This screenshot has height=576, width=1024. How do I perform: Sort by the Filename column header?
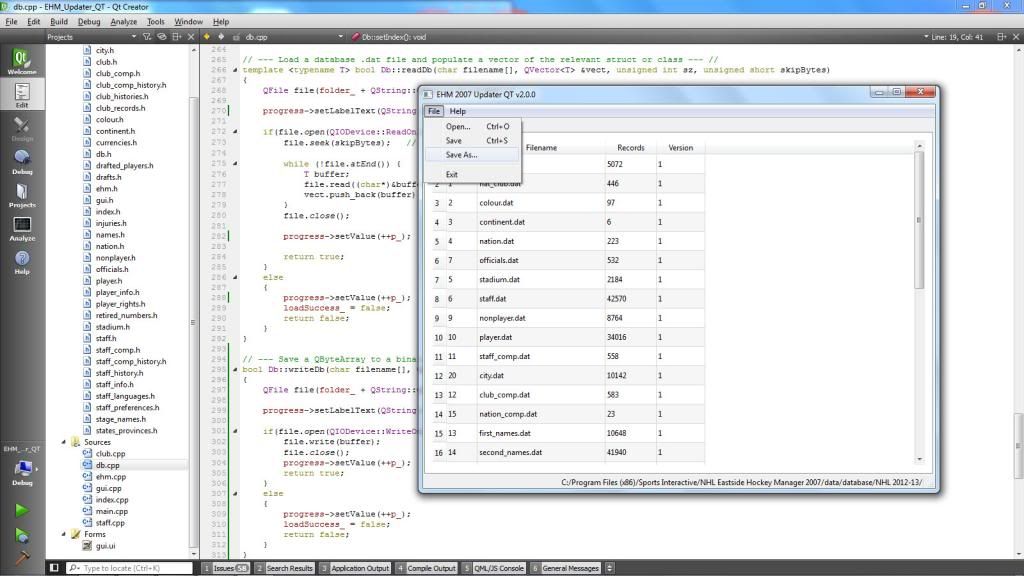click(x=541, y=148)
